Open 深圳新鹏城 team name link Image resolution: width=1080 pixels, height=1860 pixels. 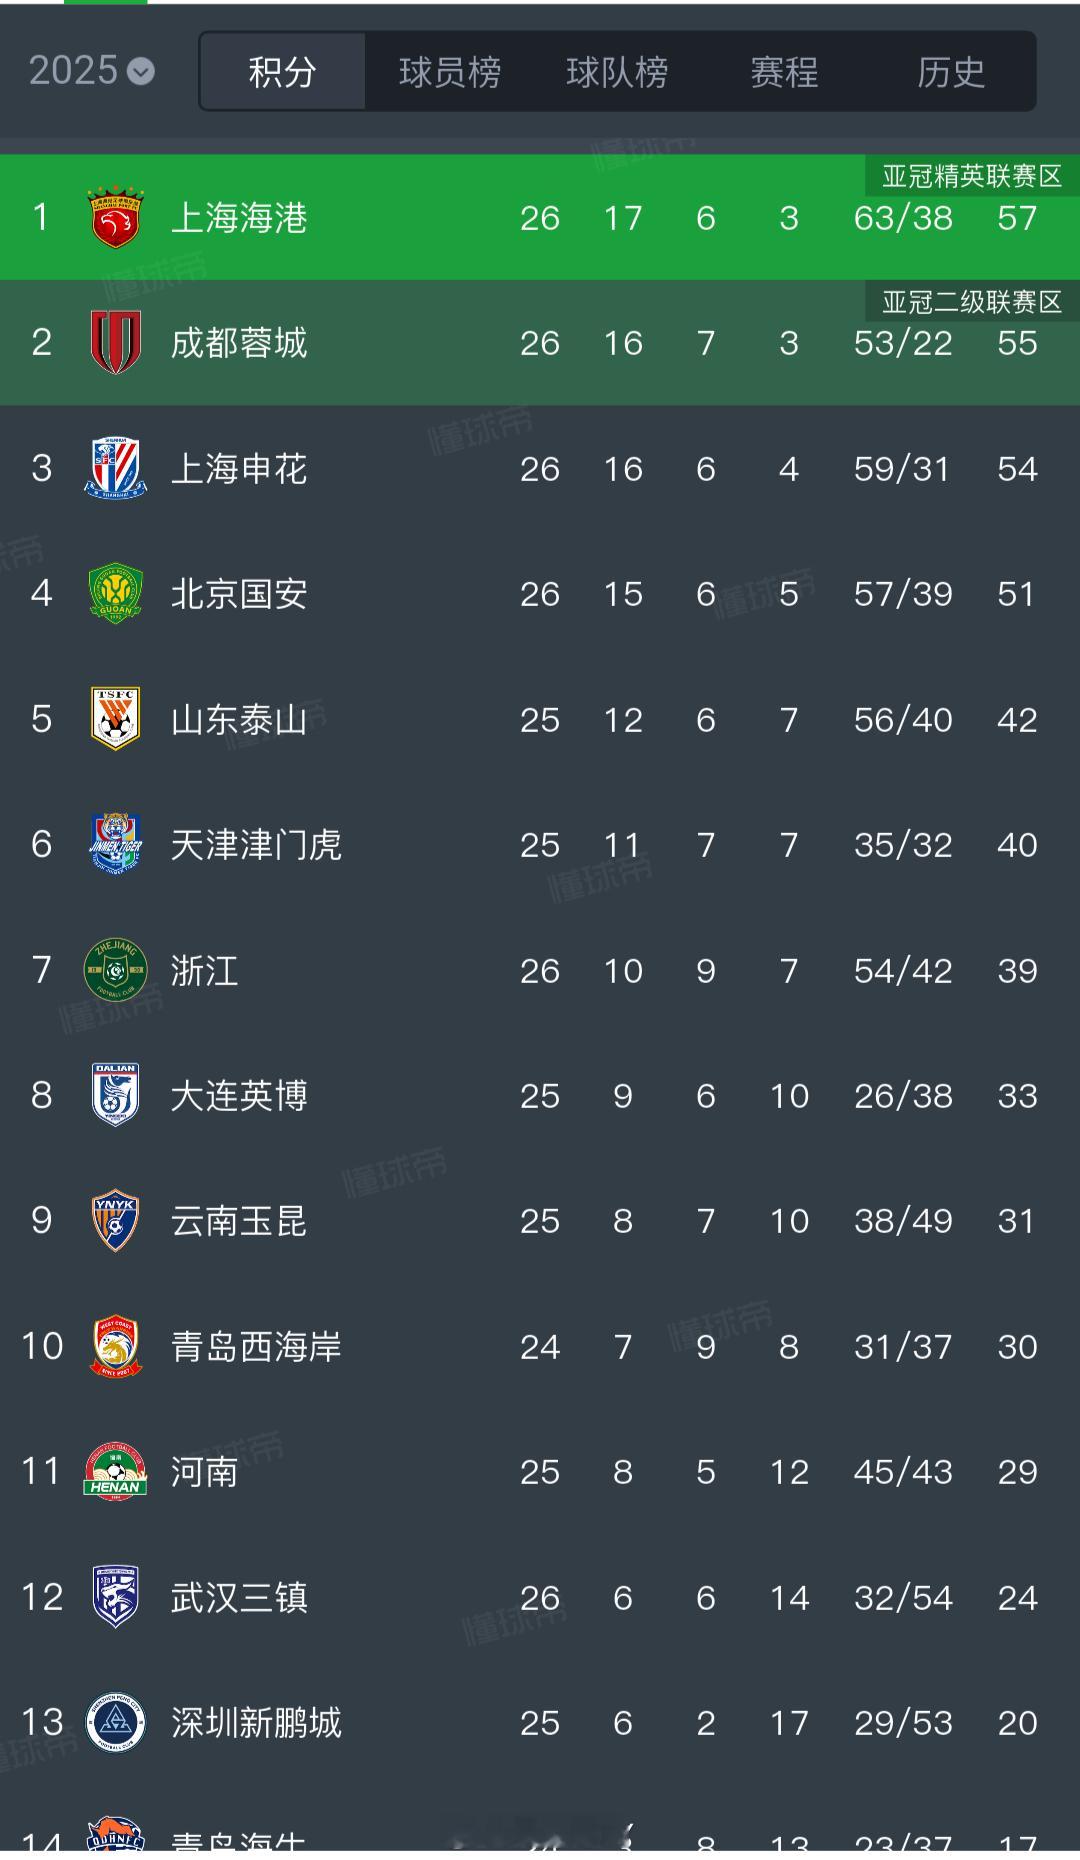[x=256, y=1722]
